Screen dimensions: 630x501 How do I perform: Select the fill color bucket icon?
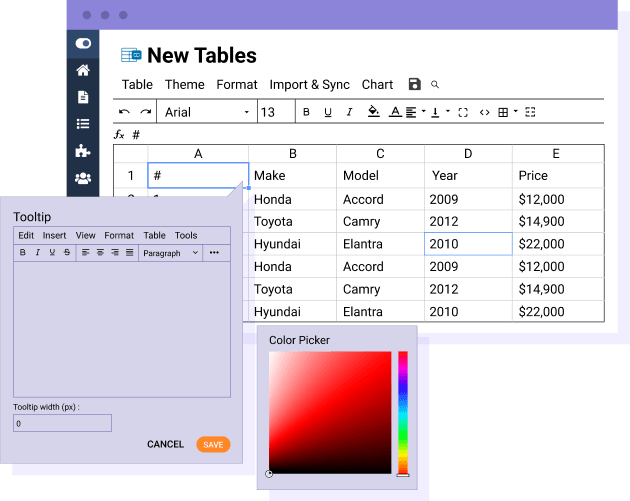(373, 112)
